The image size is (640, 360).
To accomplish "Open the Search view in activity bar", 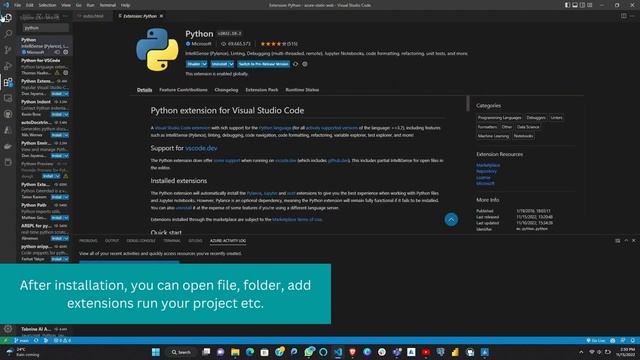I will pyautogui.click(x=8, y=33).
